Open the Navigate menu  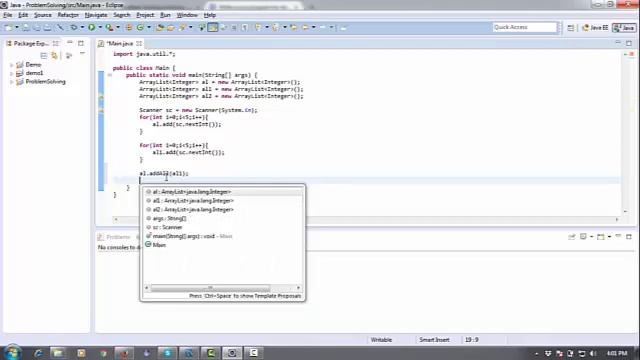click(x=96, y=15)
